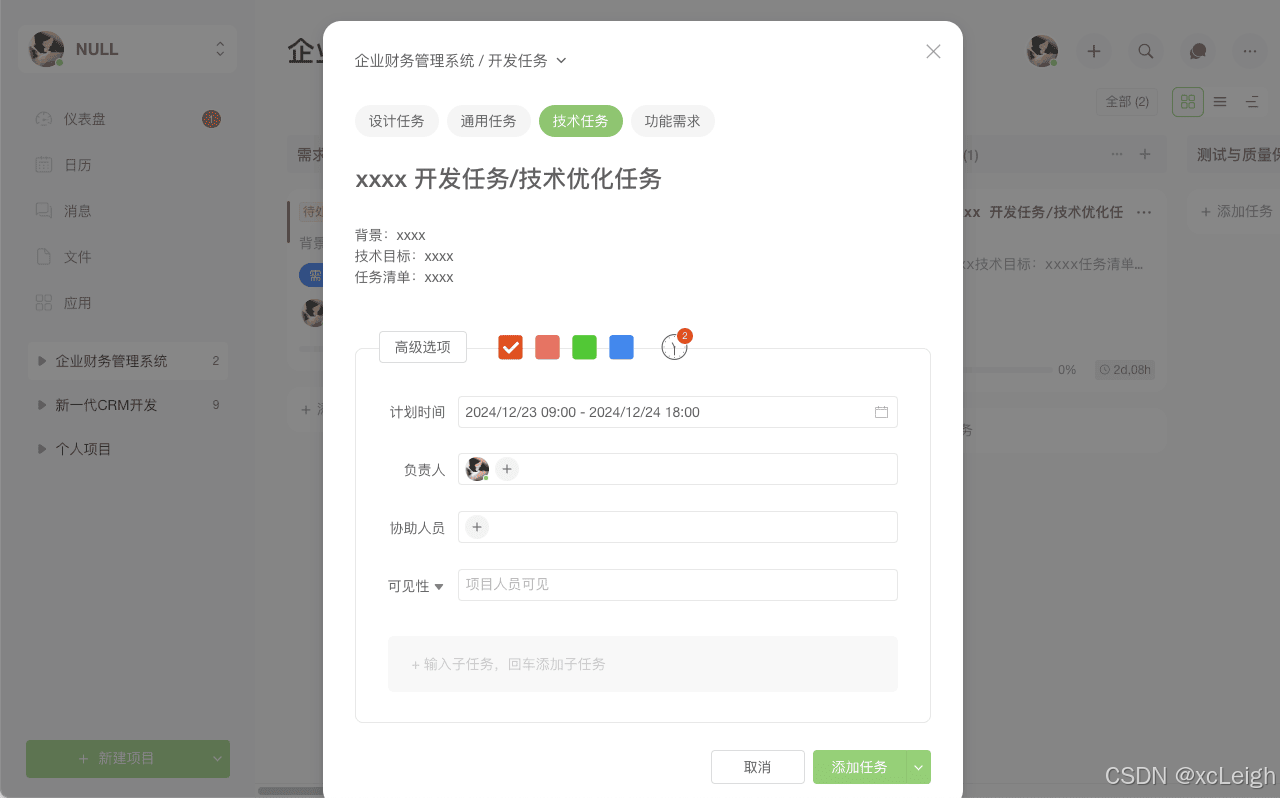Click the calendar icon in 计划时间 field
Viewport: 1280px width, 798px height.
[881, 411]
